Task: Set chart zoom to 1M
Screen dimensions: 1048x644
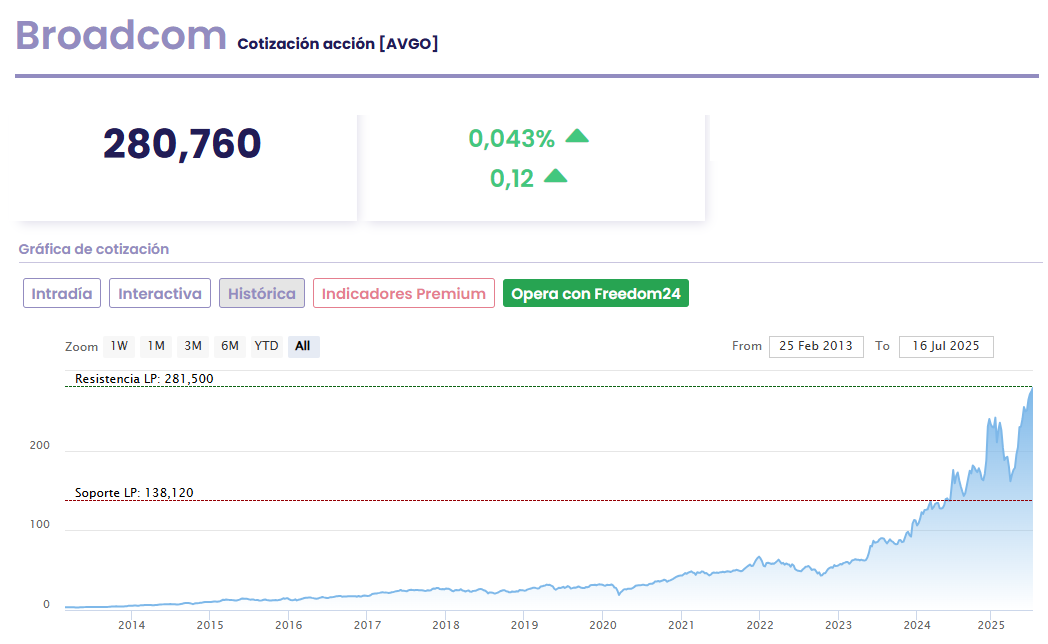Action: pyautogui.click(x=156, y=346)
